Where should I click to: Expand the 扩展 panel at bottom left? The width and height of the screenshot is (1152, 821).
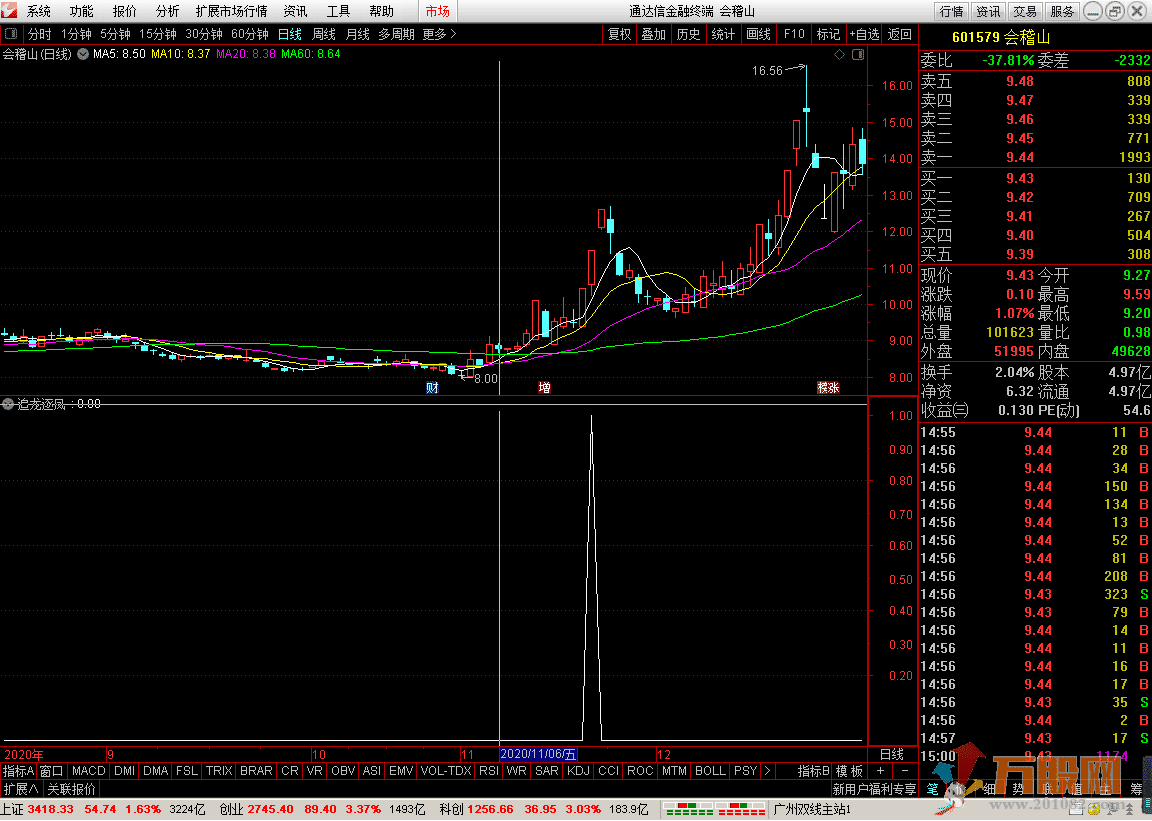20,789
